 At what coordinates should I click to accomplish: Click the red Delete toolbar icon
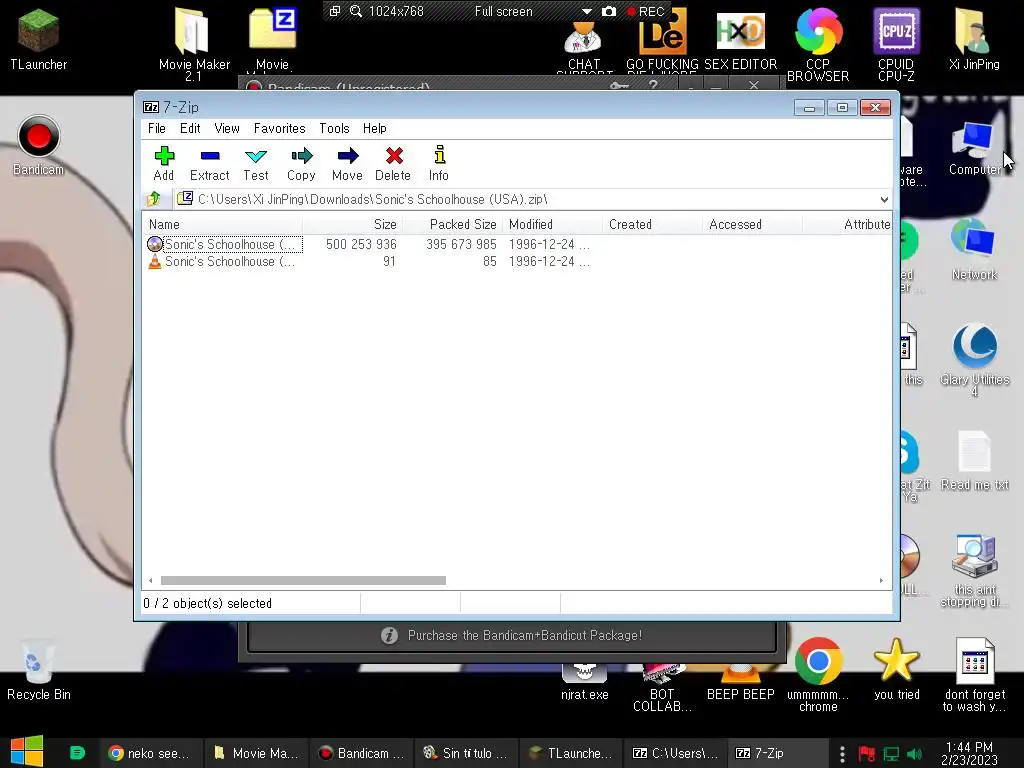pos(393,163)
